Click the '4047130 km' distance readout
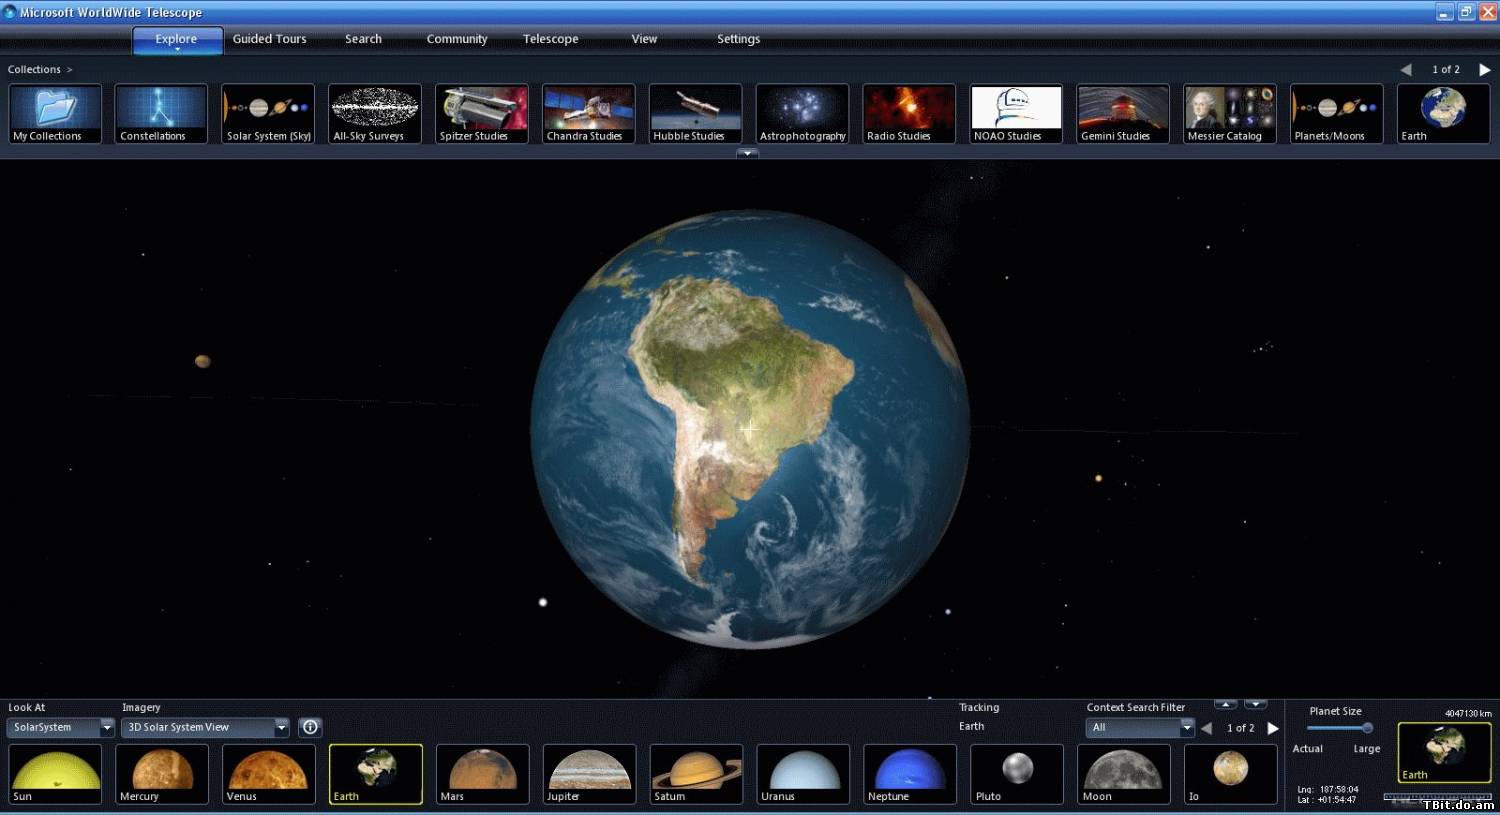 [1468, 713]
